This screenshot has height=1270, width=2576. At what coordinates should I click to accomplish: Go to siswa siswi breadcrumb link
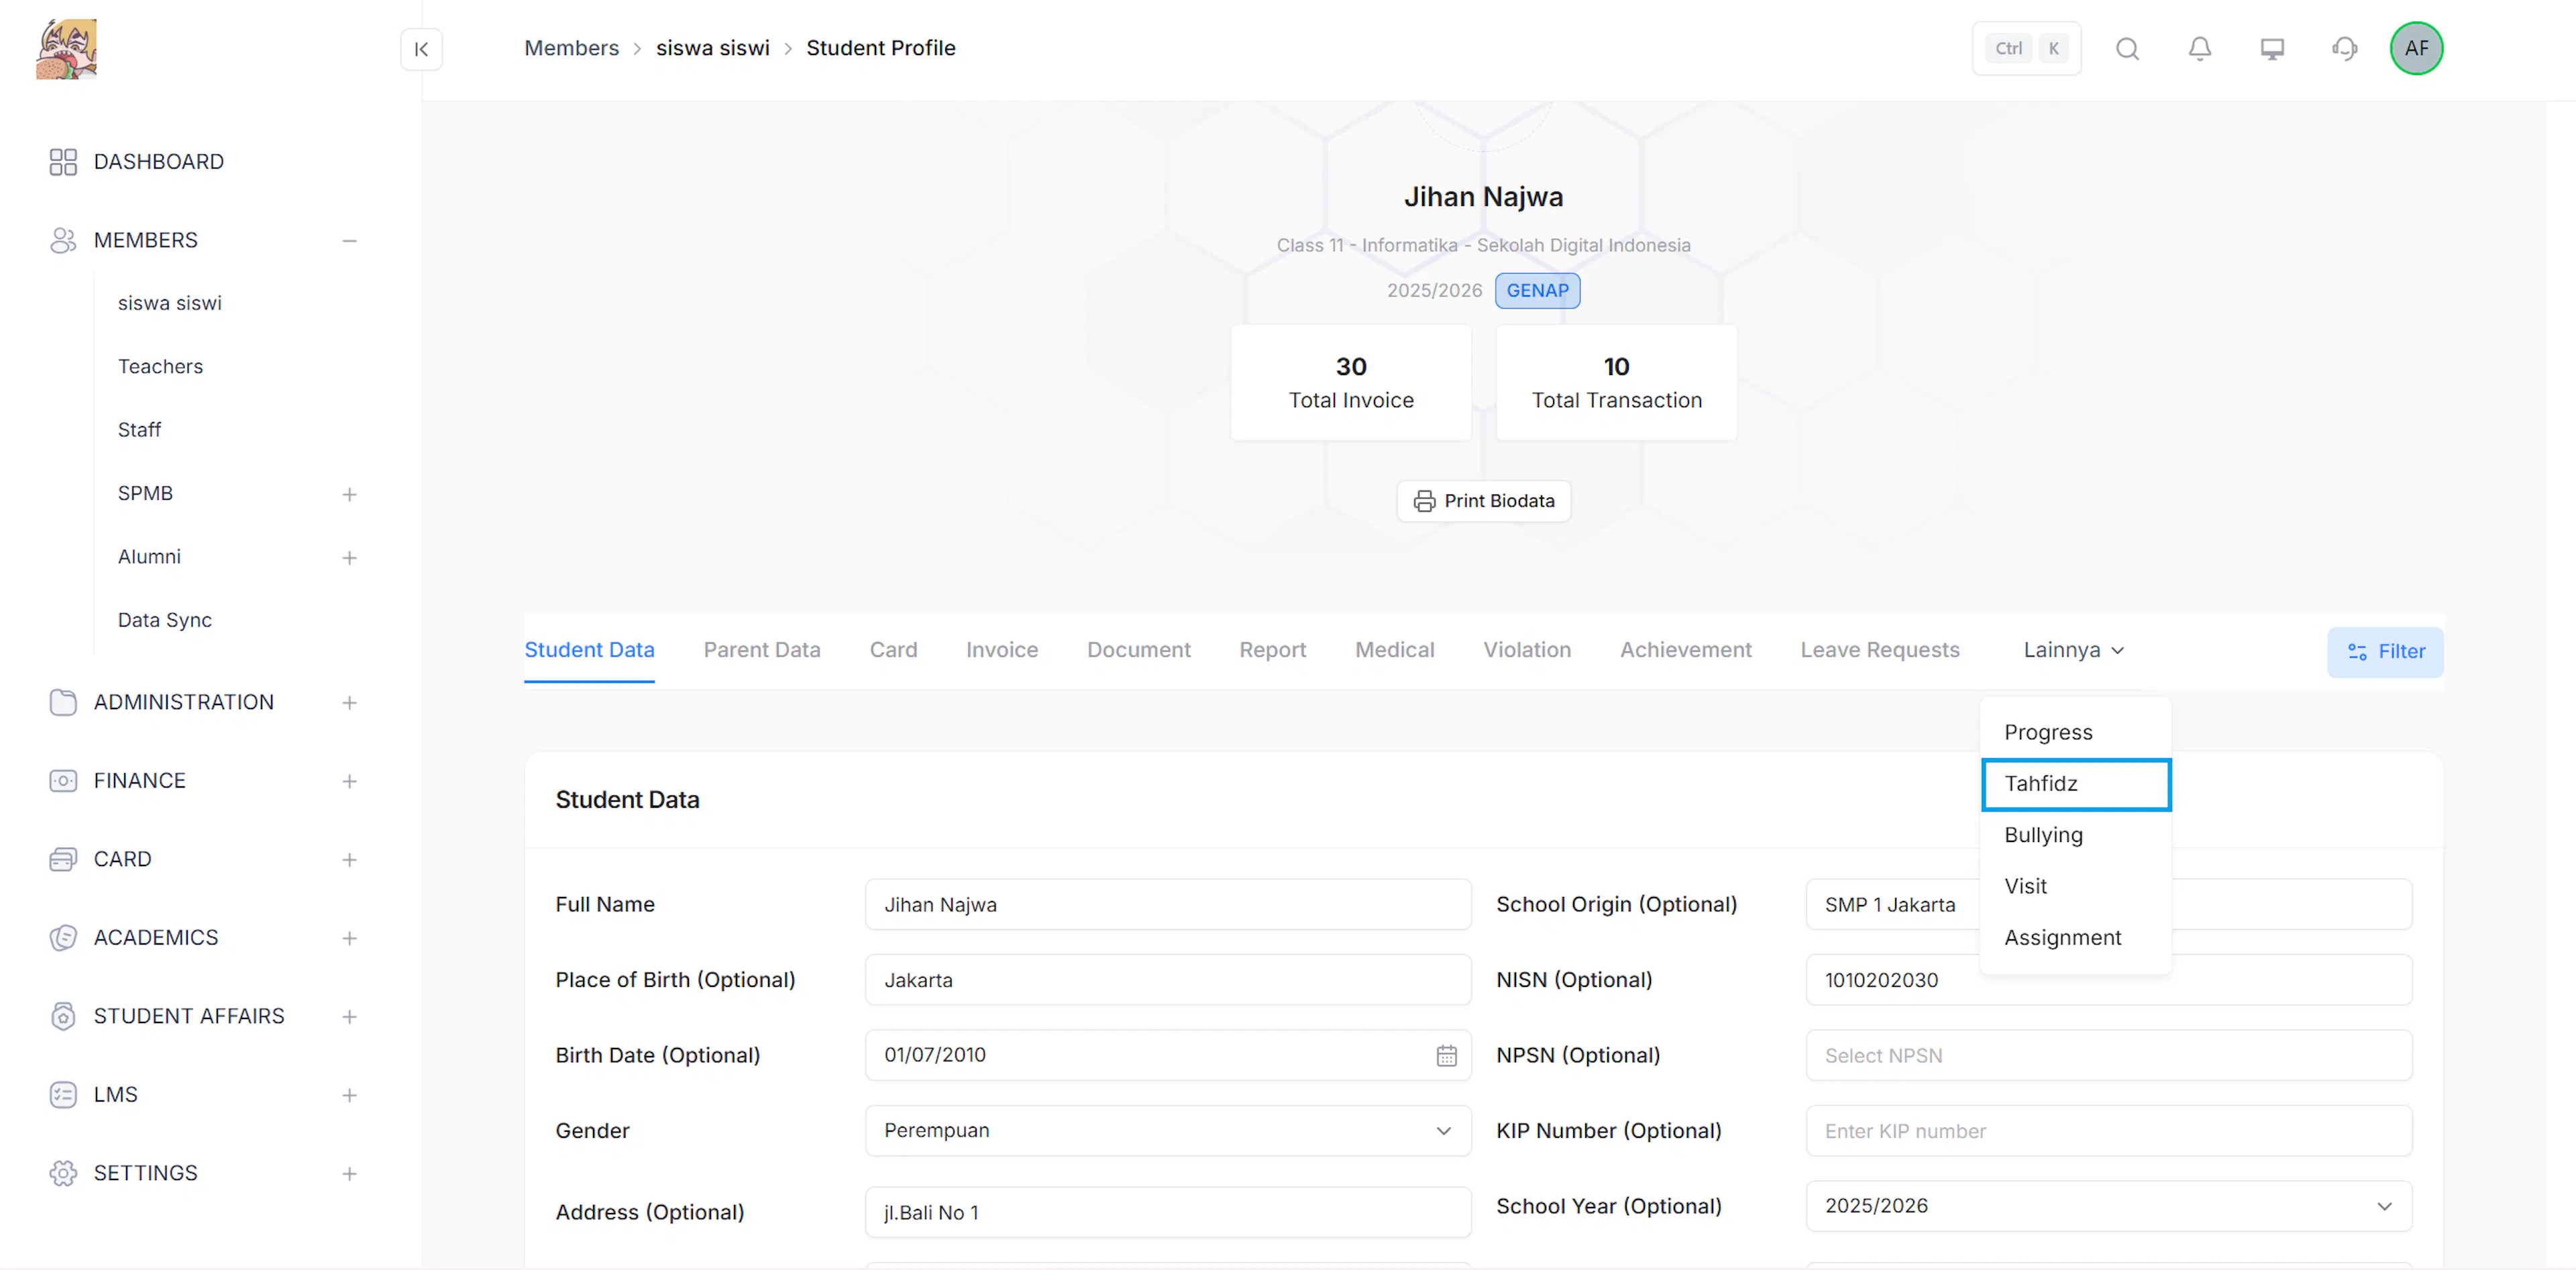(x=712, y=48)
